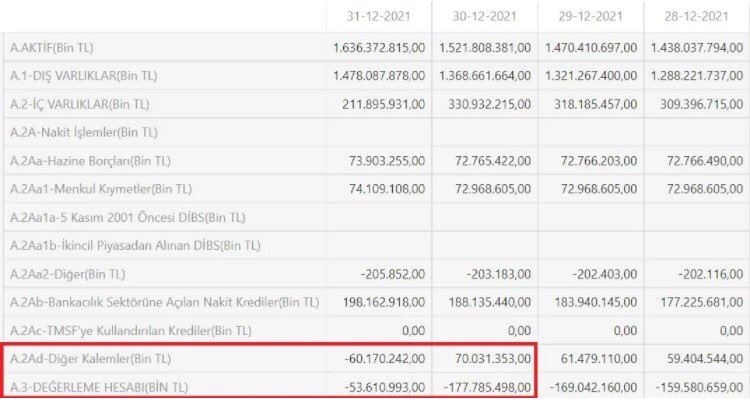750x402 pixels.
Task: Select the TMSF'ye Kullandırılan Krediler row label
Action: (x=130, y=330)
